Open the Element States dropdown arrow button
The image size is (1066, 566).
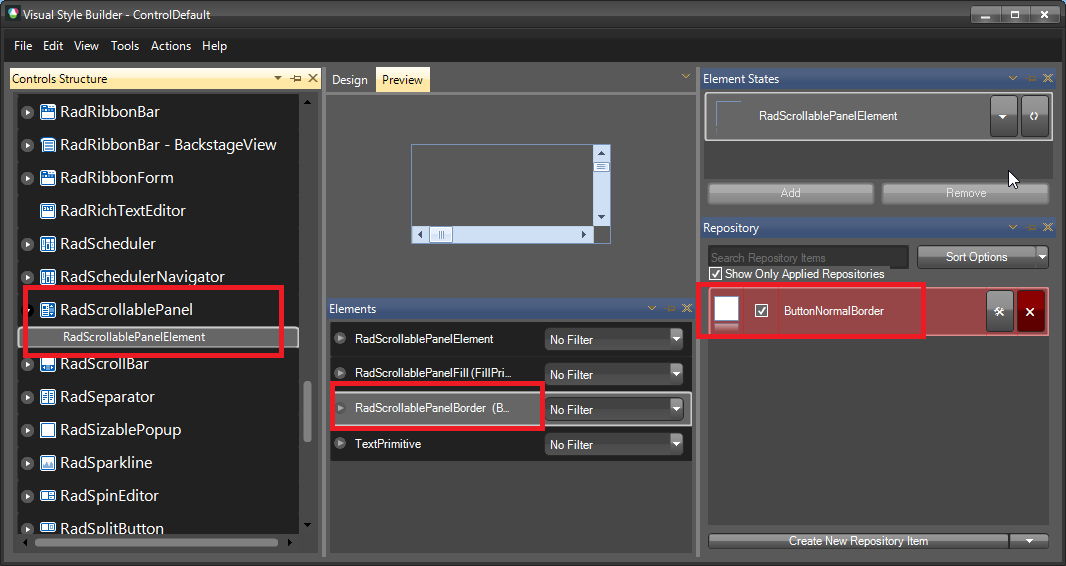(x=1003, y=116)
